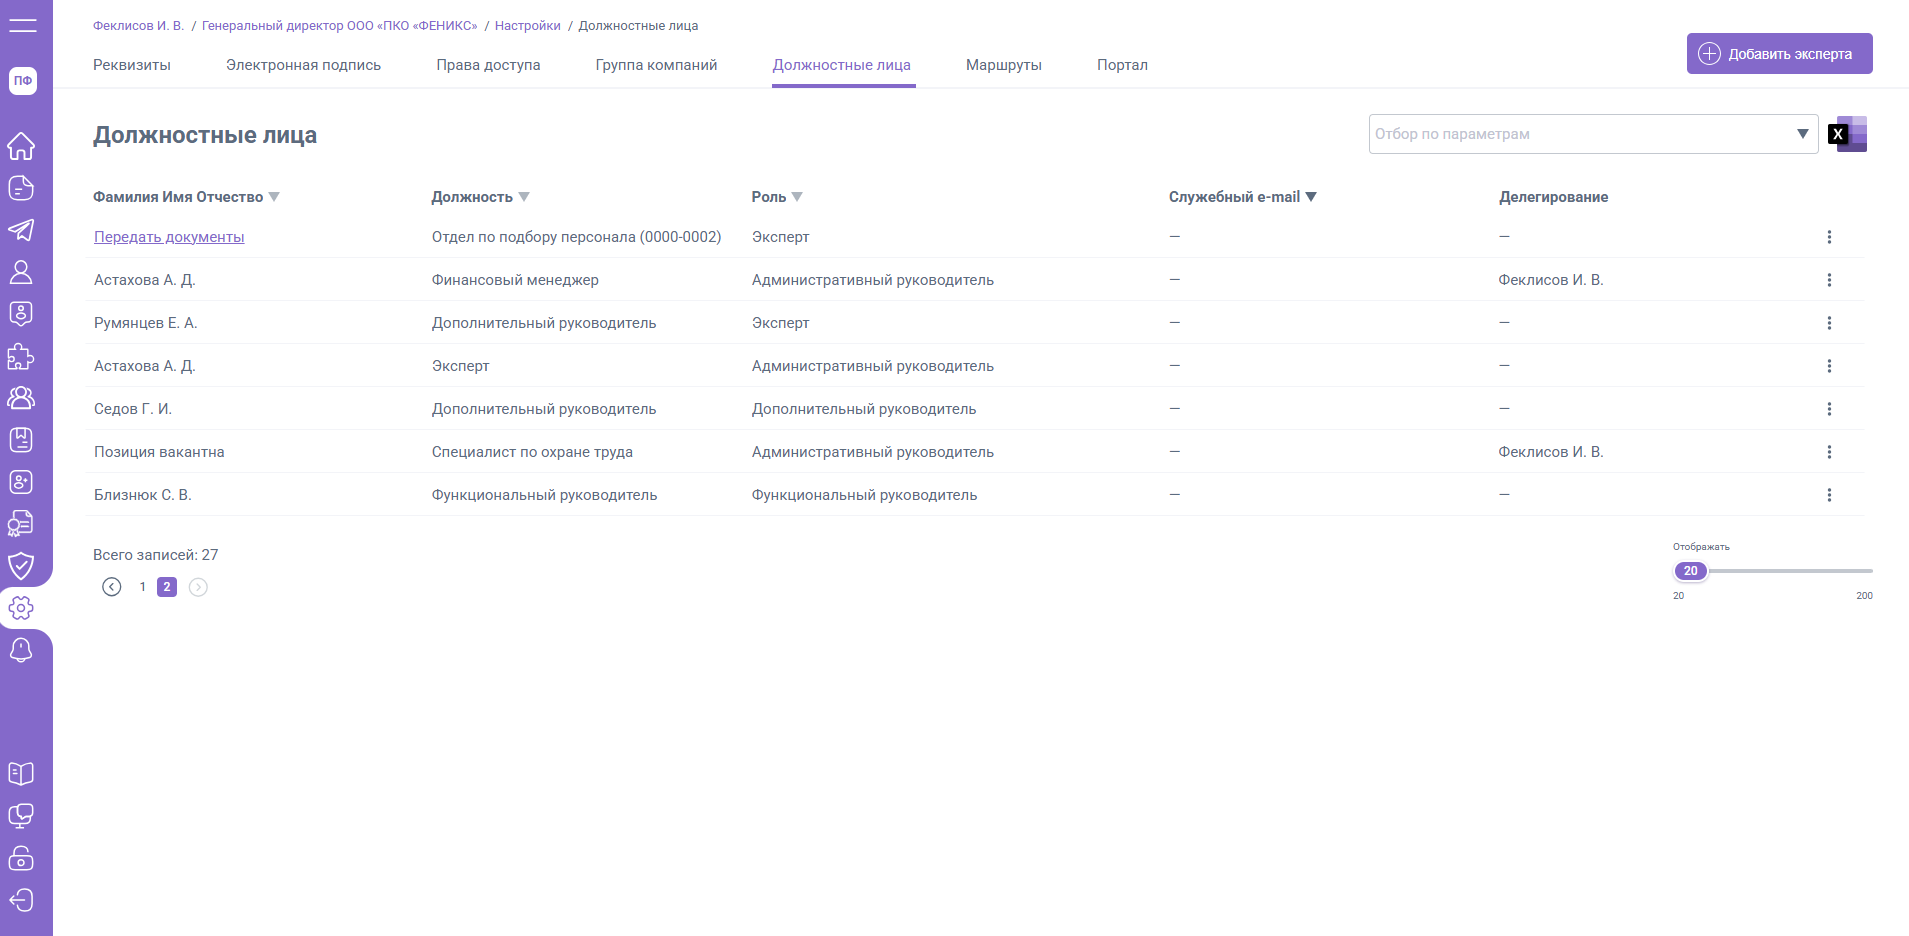
Task: Click the logout icon in the sidebar
Action: [x=21, y=900]
